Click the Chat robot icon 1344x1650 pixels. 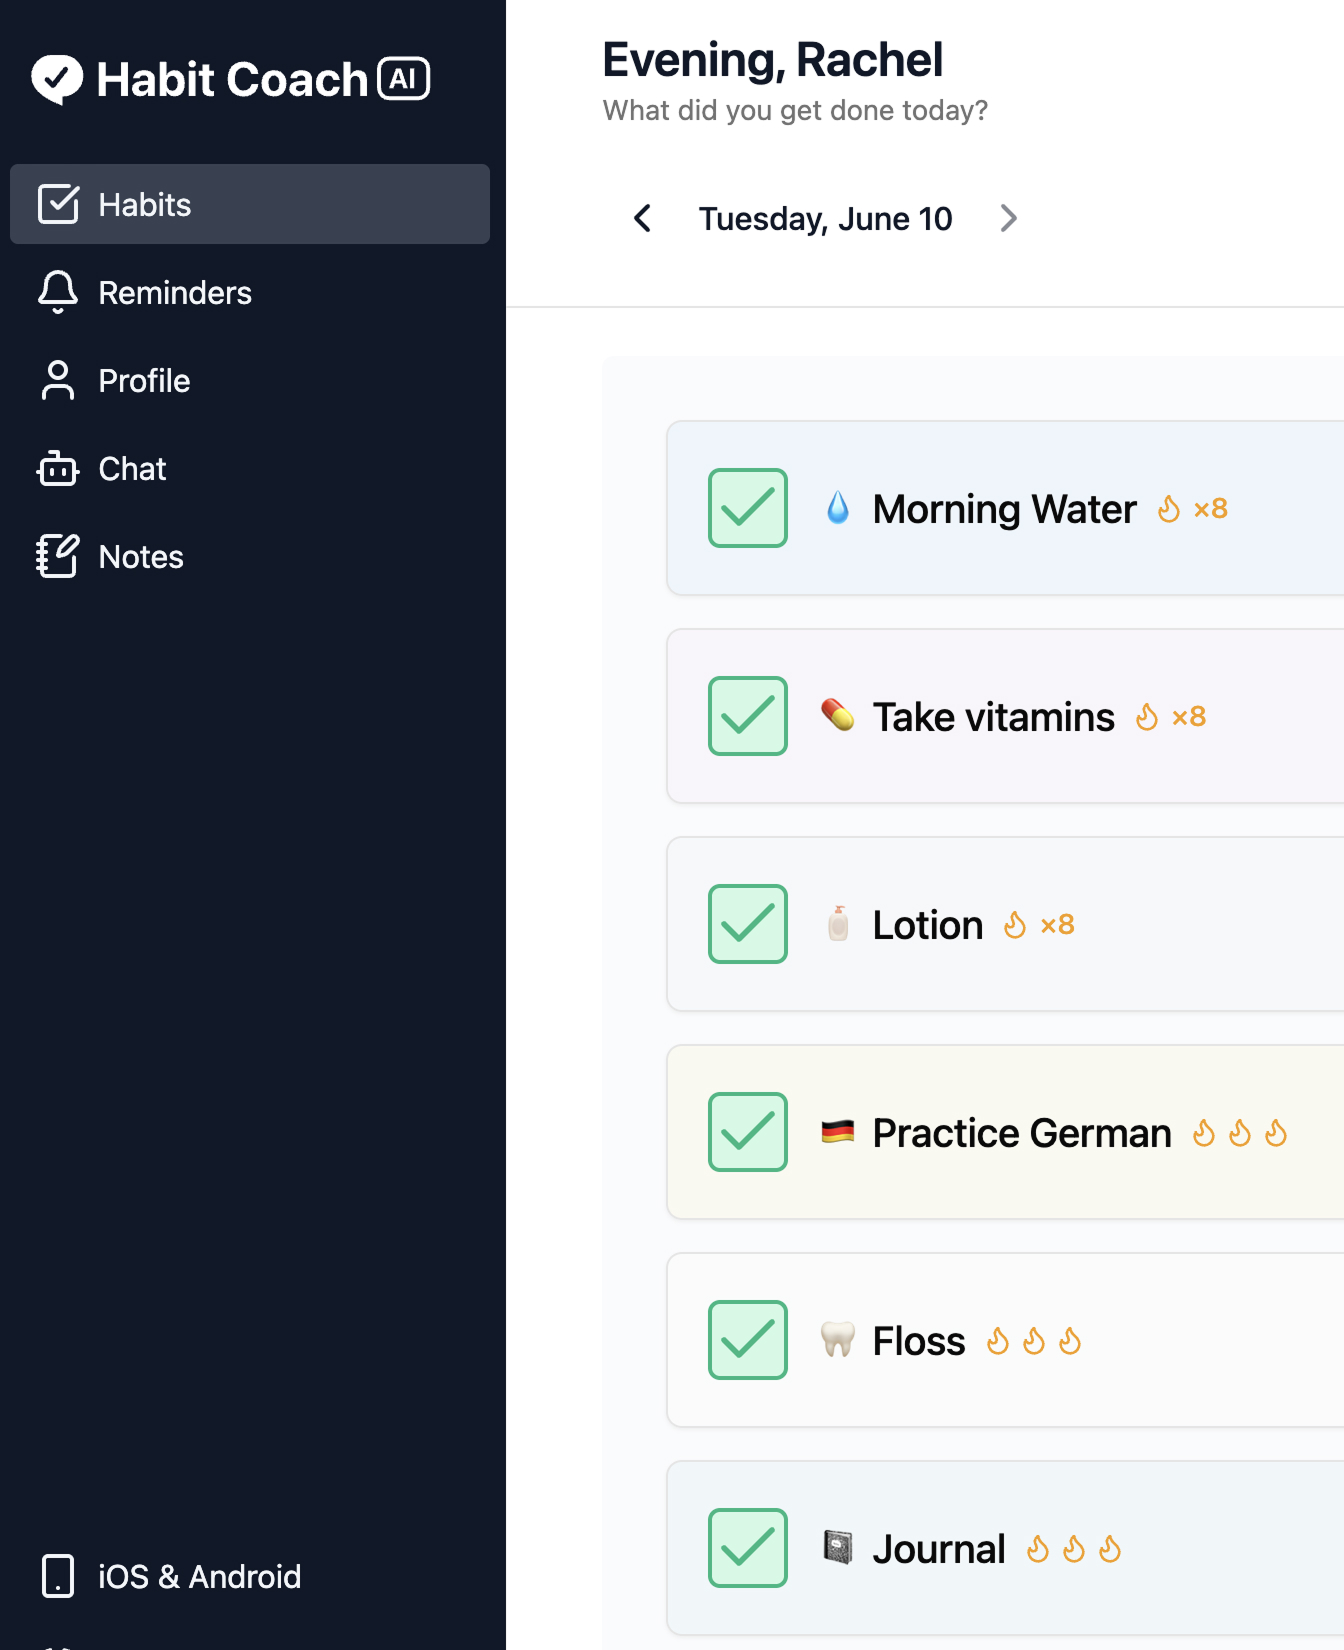point(58,468)
